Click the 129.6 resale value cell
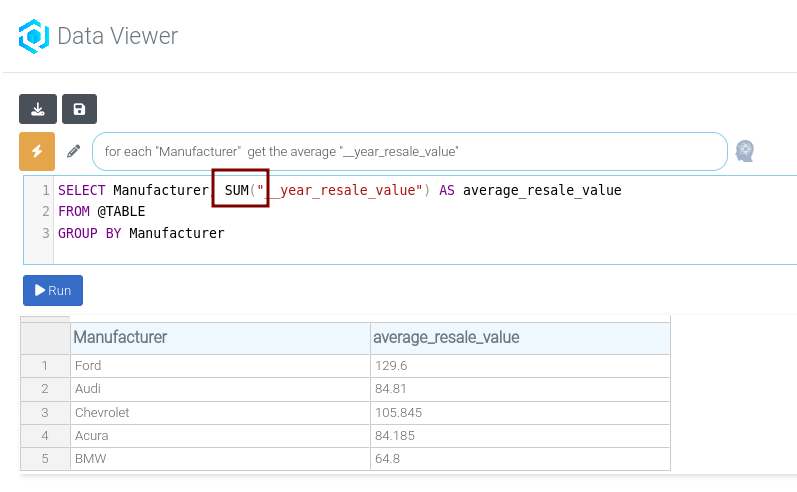 click(390, 366)
